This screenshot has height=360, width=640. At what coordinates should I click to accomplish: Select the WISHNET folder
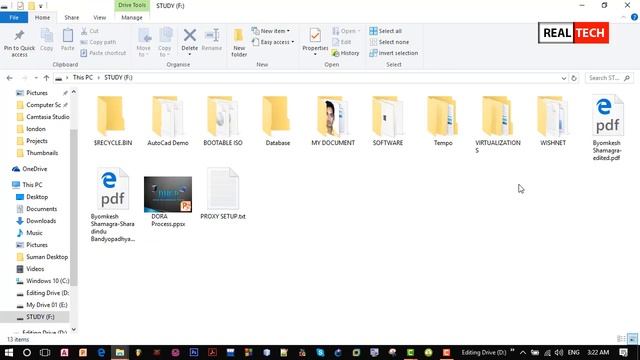click(x=553, y=121)
